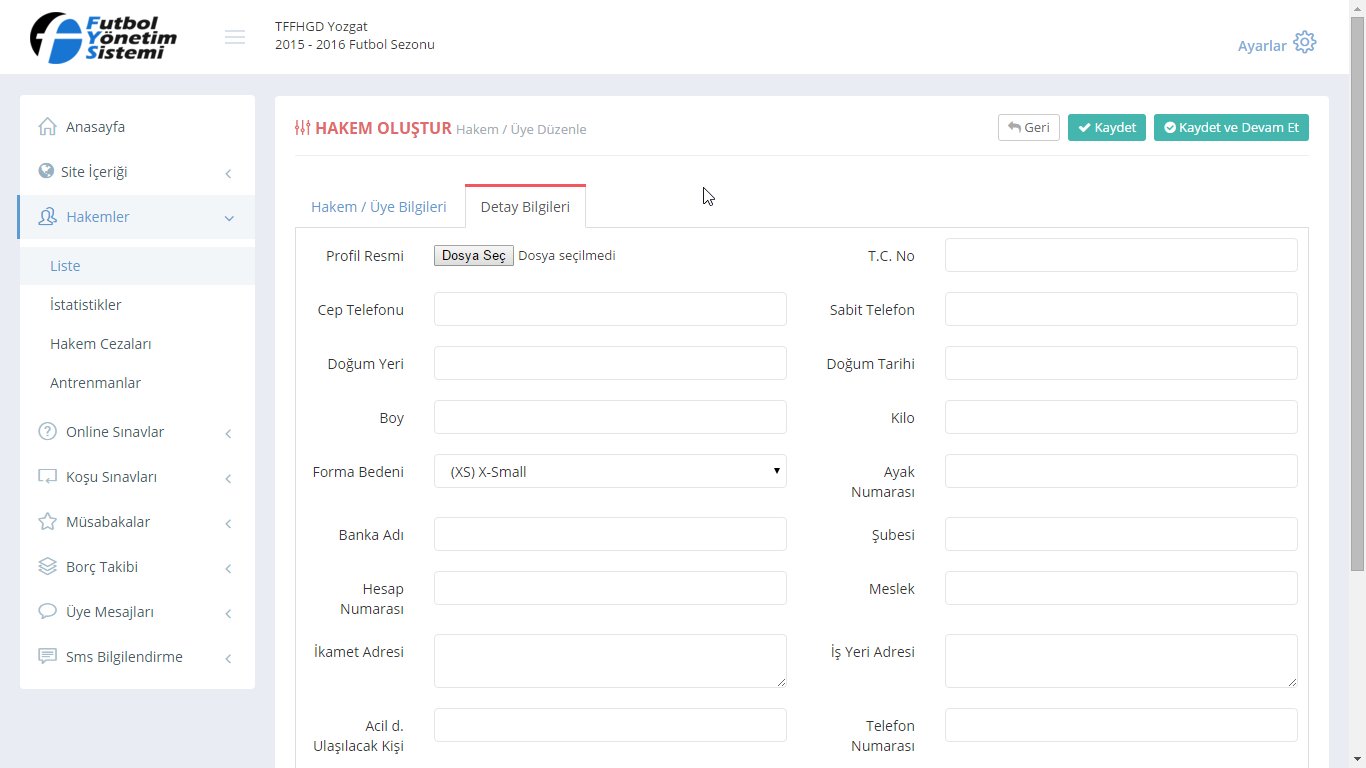1366x768 pixels.
Task: Select the Detay Bilgileri tab
Action: coord(525,207)
